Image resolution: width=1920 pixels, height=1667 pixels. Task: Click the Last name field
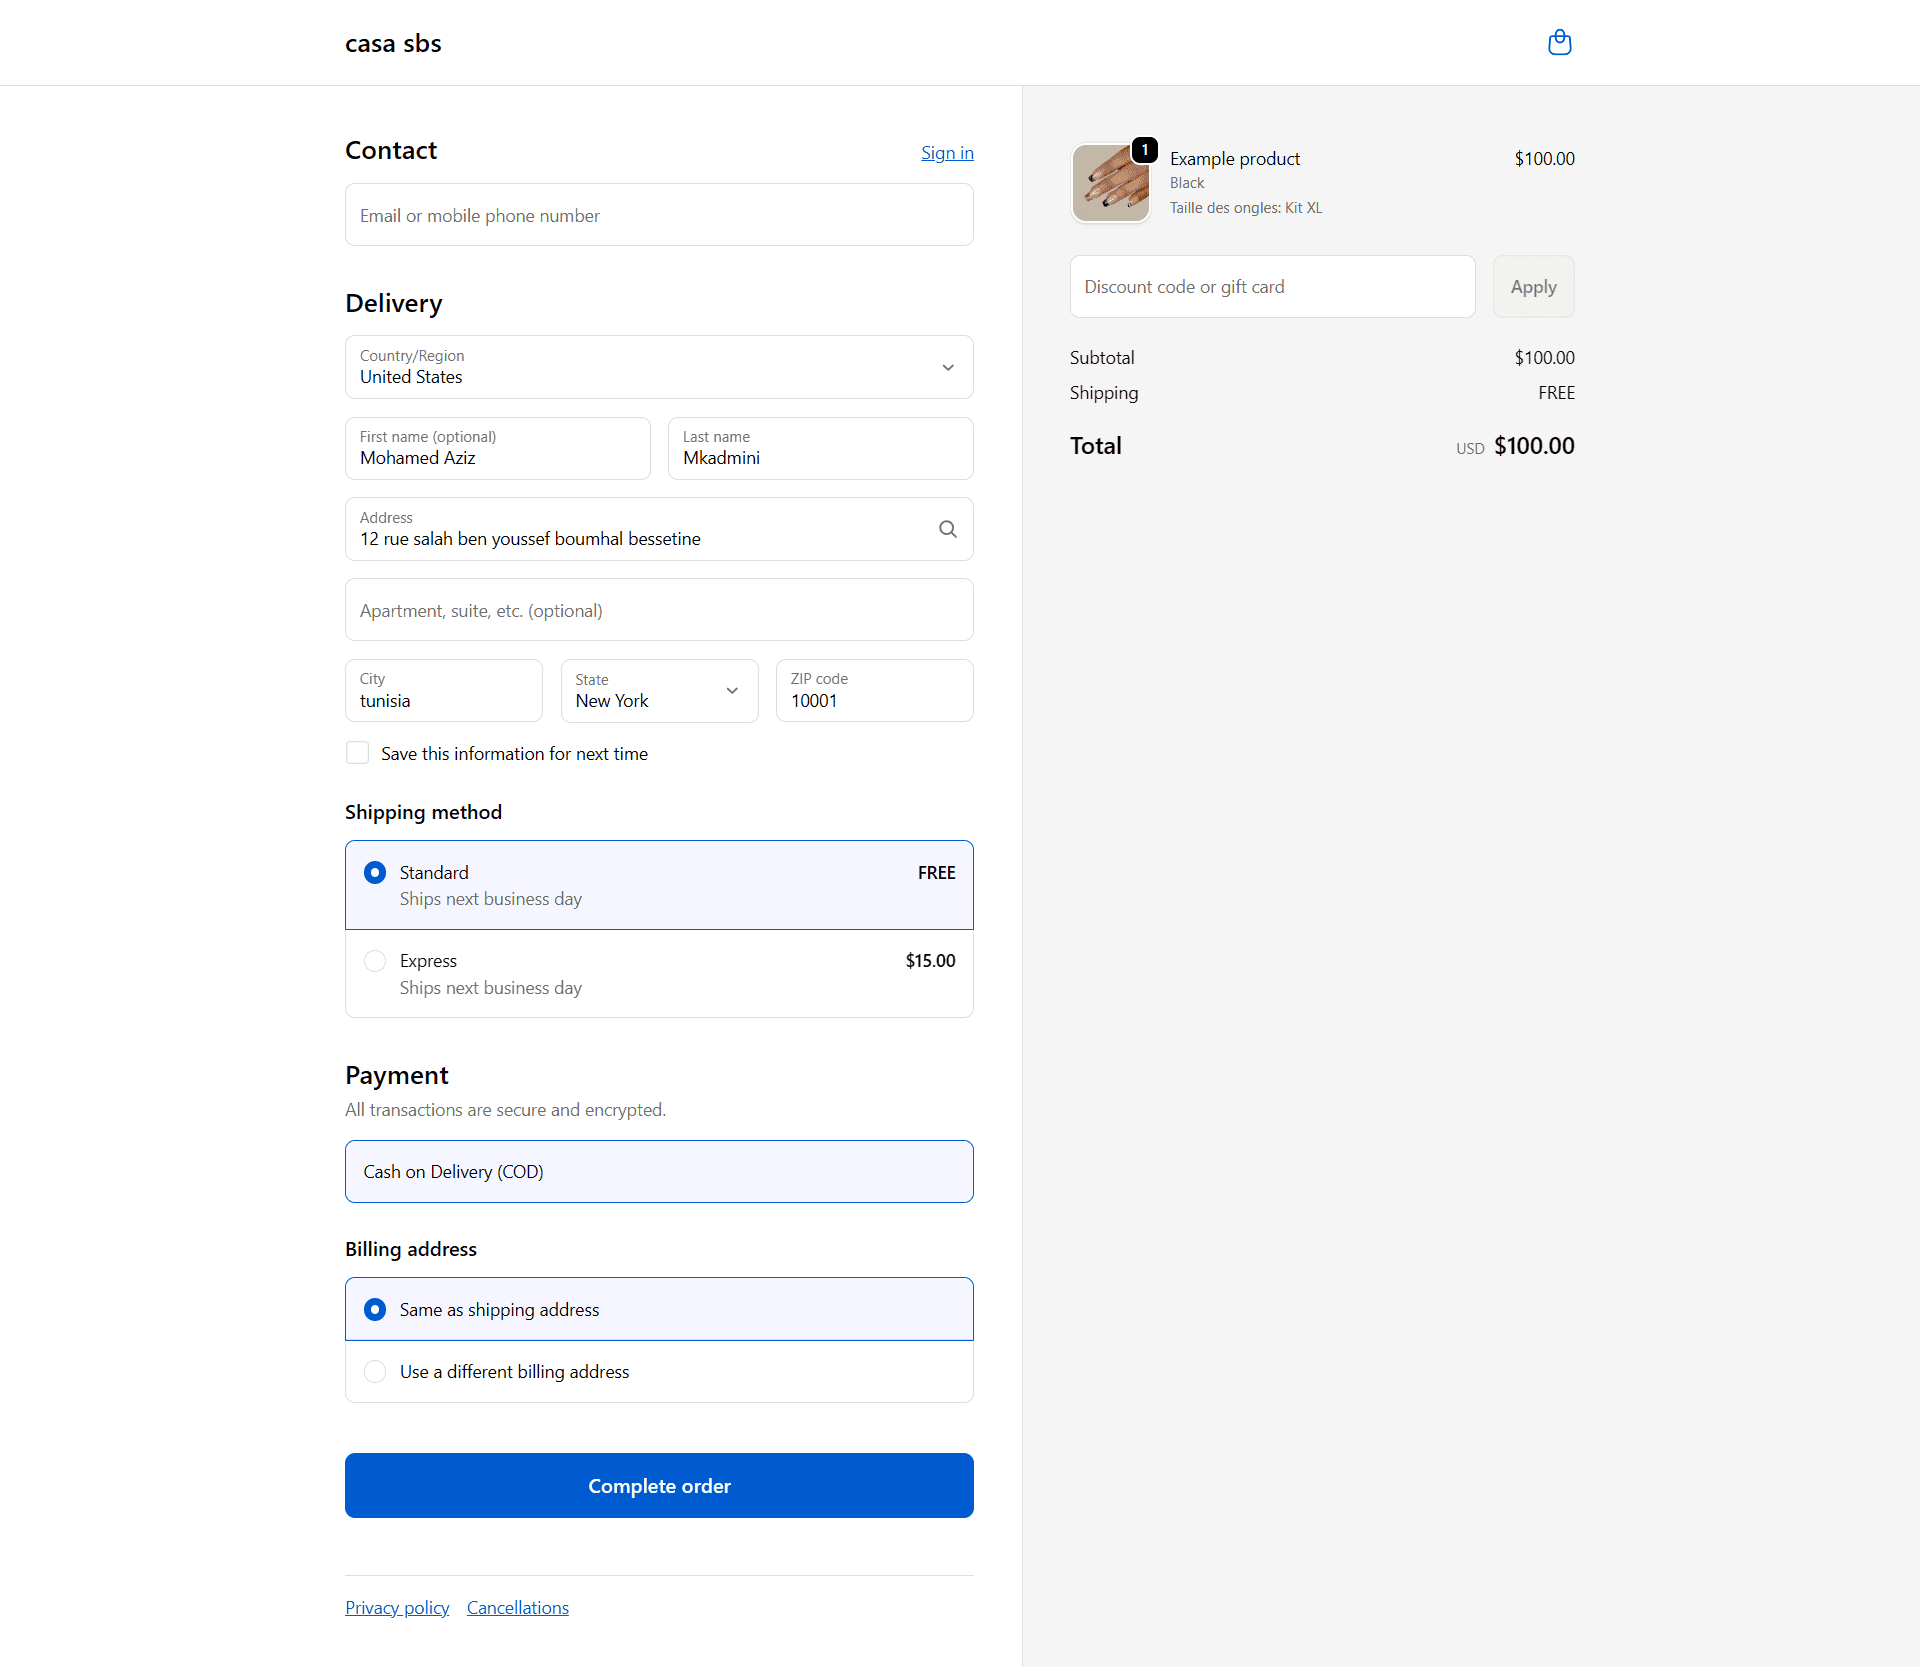(x=820, y=448)
